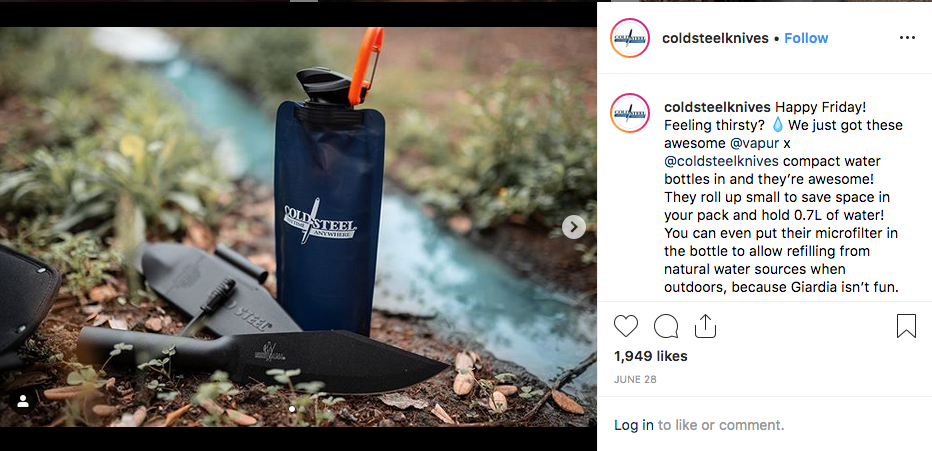The image size is (932, 451).
Task: Follow the coldsteelknives account
Action: (x=806, y=38)
